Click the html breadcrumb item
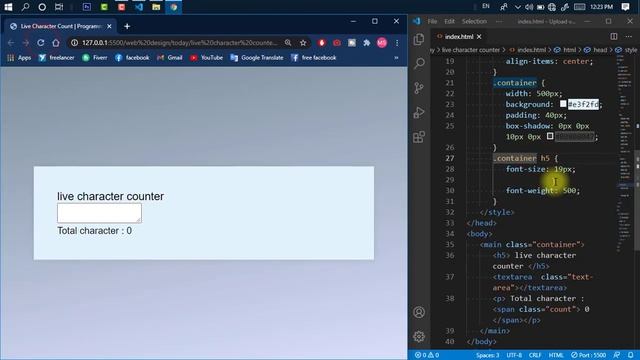 point(565,50)
